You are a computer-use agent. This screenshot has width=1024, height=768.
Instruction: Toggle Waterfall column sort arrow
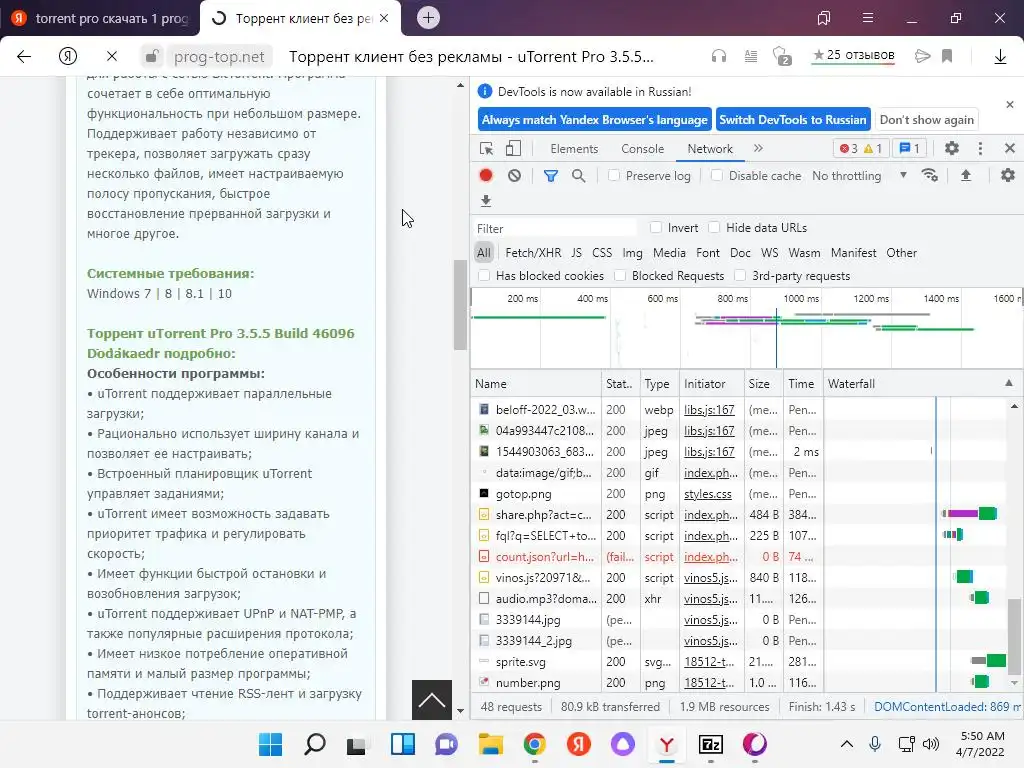[1009, 383]
